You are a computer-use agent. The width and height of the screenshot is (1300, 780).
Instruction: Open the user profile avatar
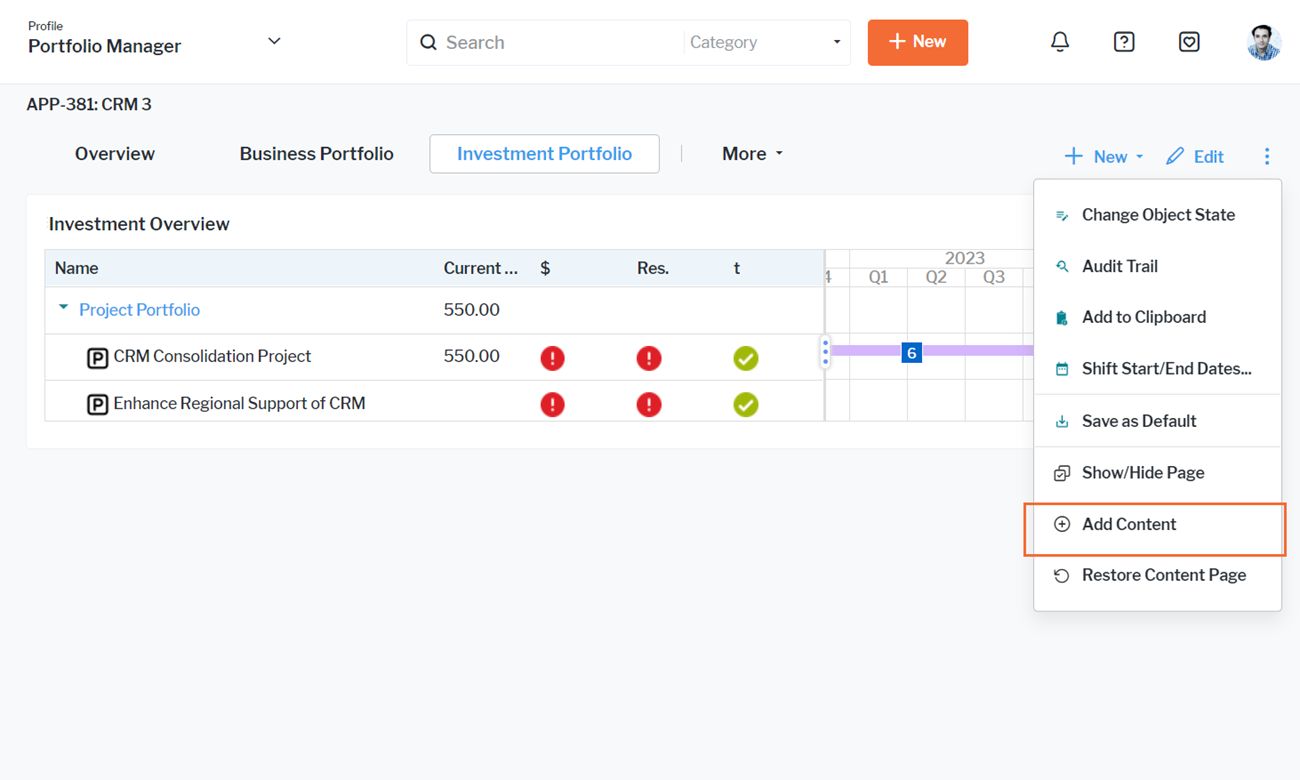1264,42
